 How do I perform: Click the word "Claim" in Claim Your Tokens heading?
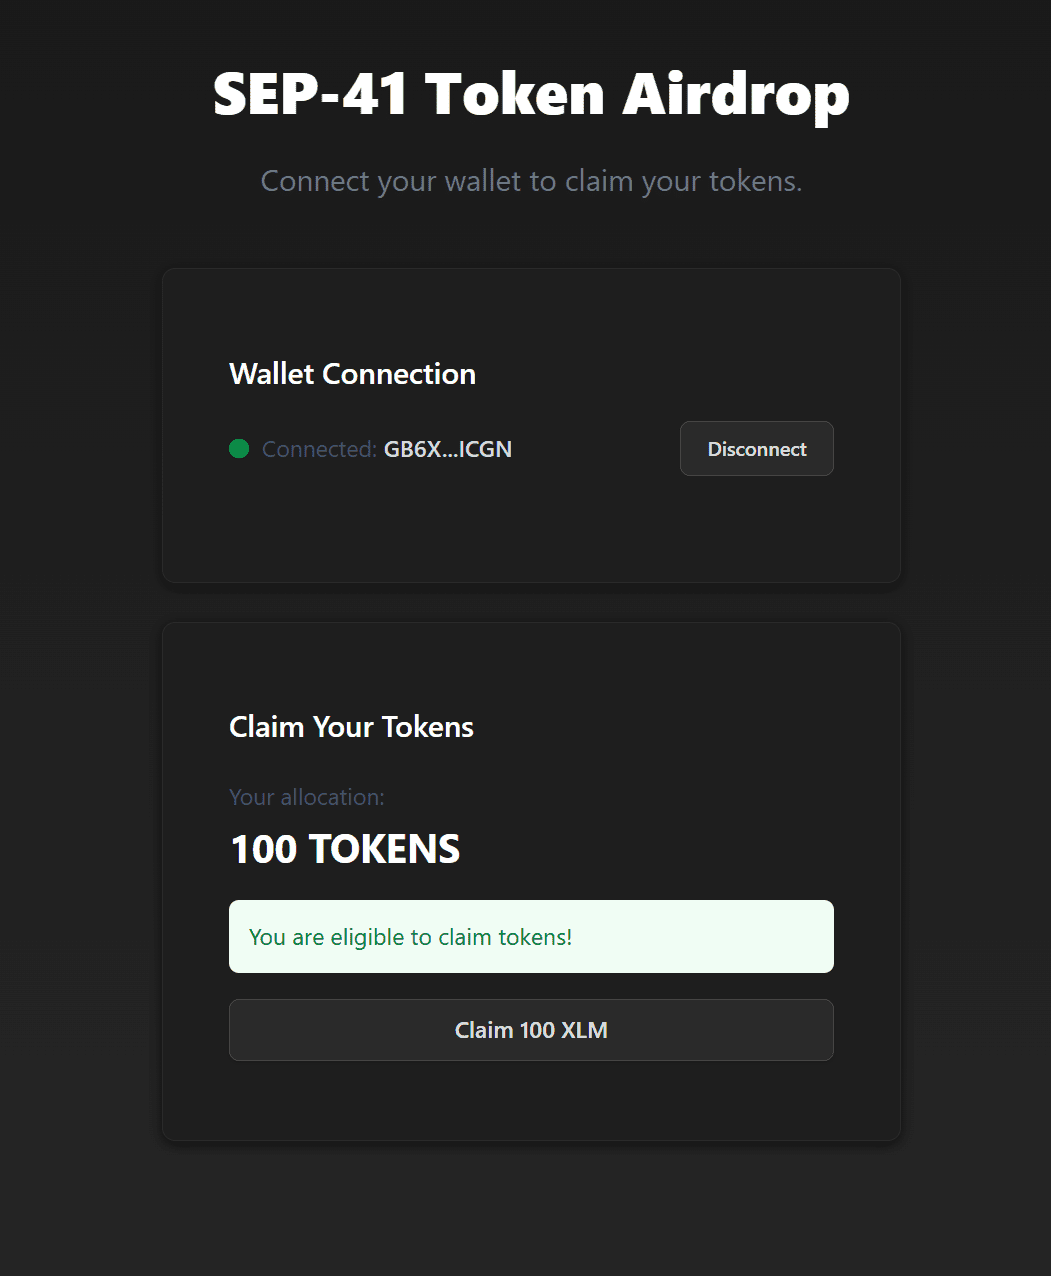266,727
